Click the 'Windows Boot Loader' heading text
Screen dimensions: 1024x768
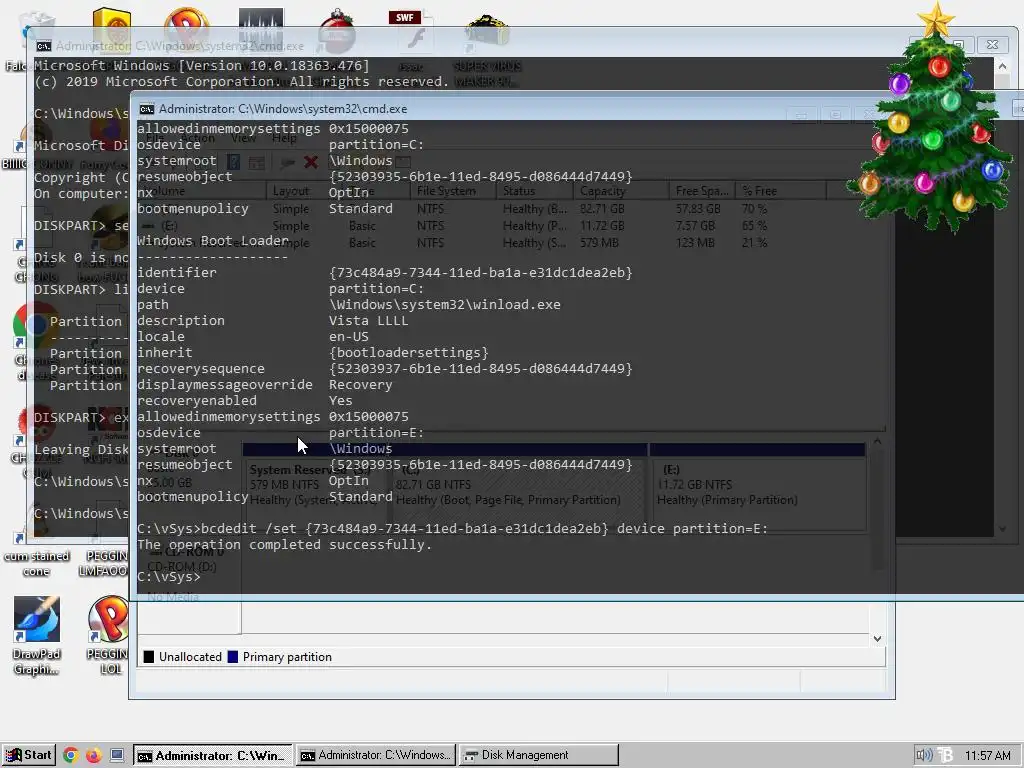[x=213, y=241]
